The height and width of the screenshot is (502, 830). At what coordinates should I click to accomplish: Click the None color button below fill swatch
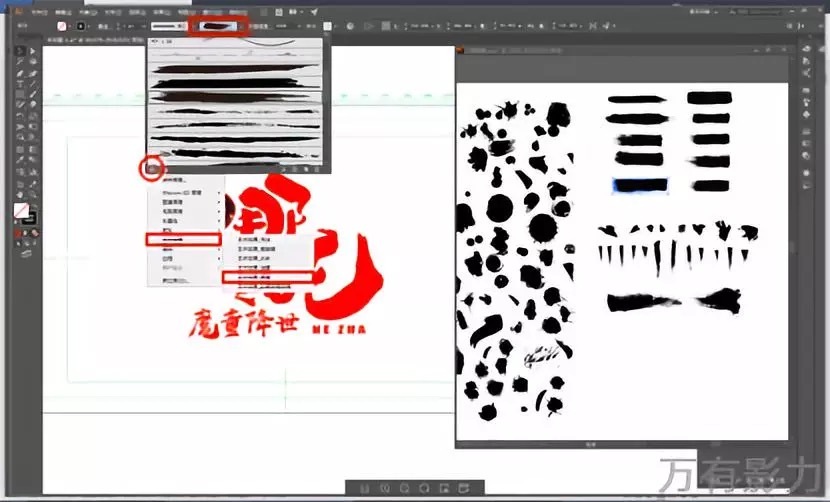(x=33, y=234)
